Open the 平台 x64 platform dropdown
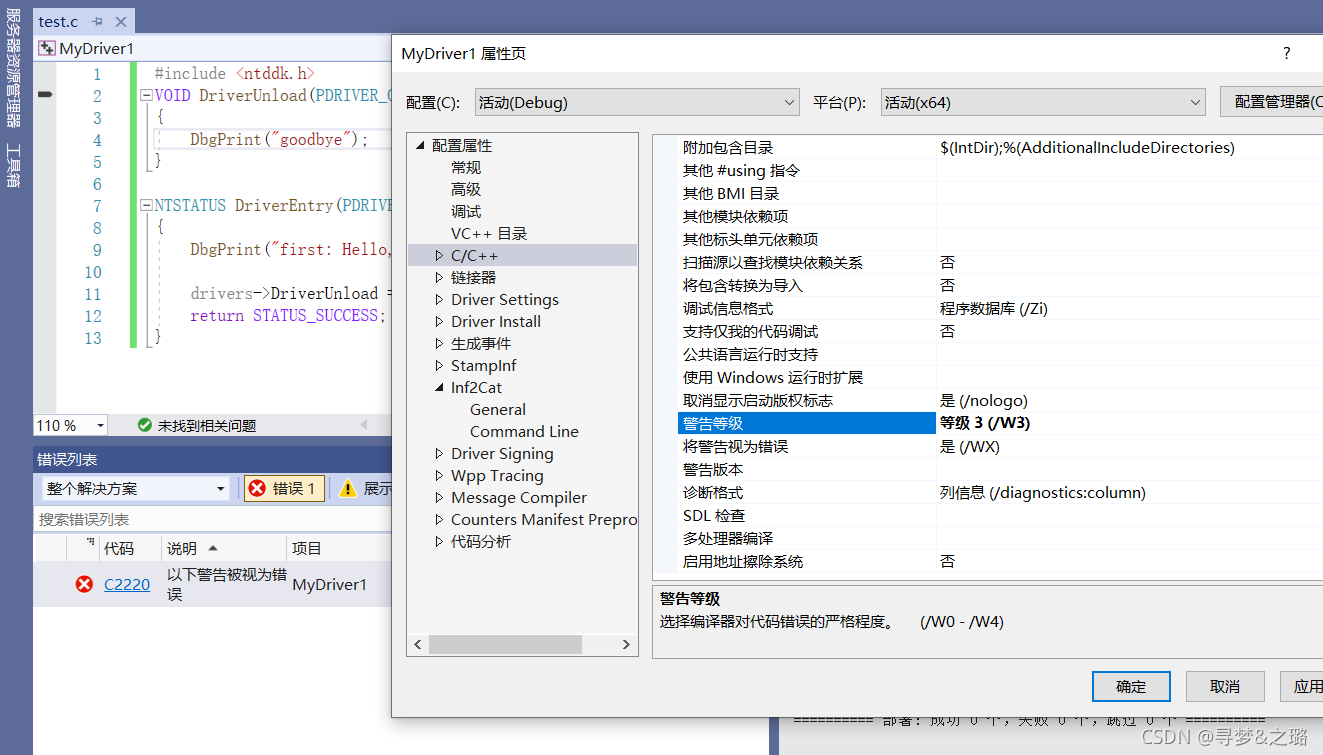Image resolution: width=1323 pixels, height=755 pixels. [x=1043, y=102]
